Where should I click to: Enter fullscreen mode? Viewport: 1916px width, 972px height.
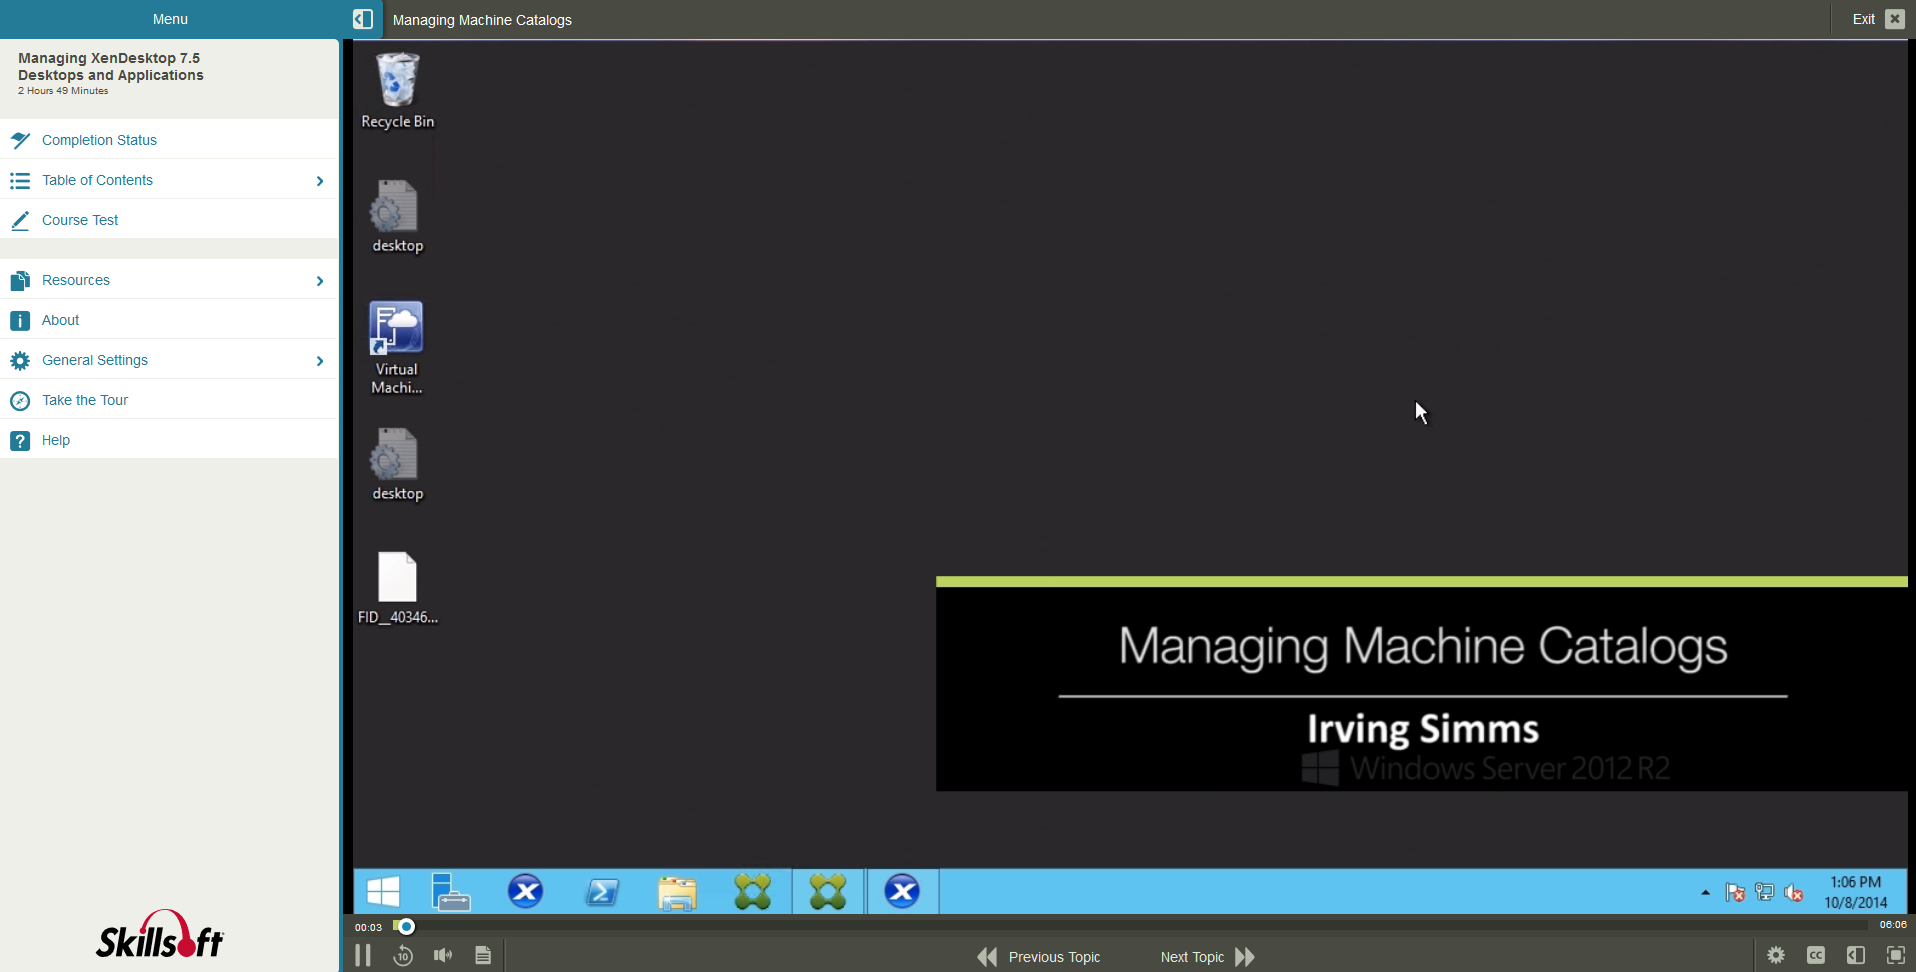point(1895,955)
